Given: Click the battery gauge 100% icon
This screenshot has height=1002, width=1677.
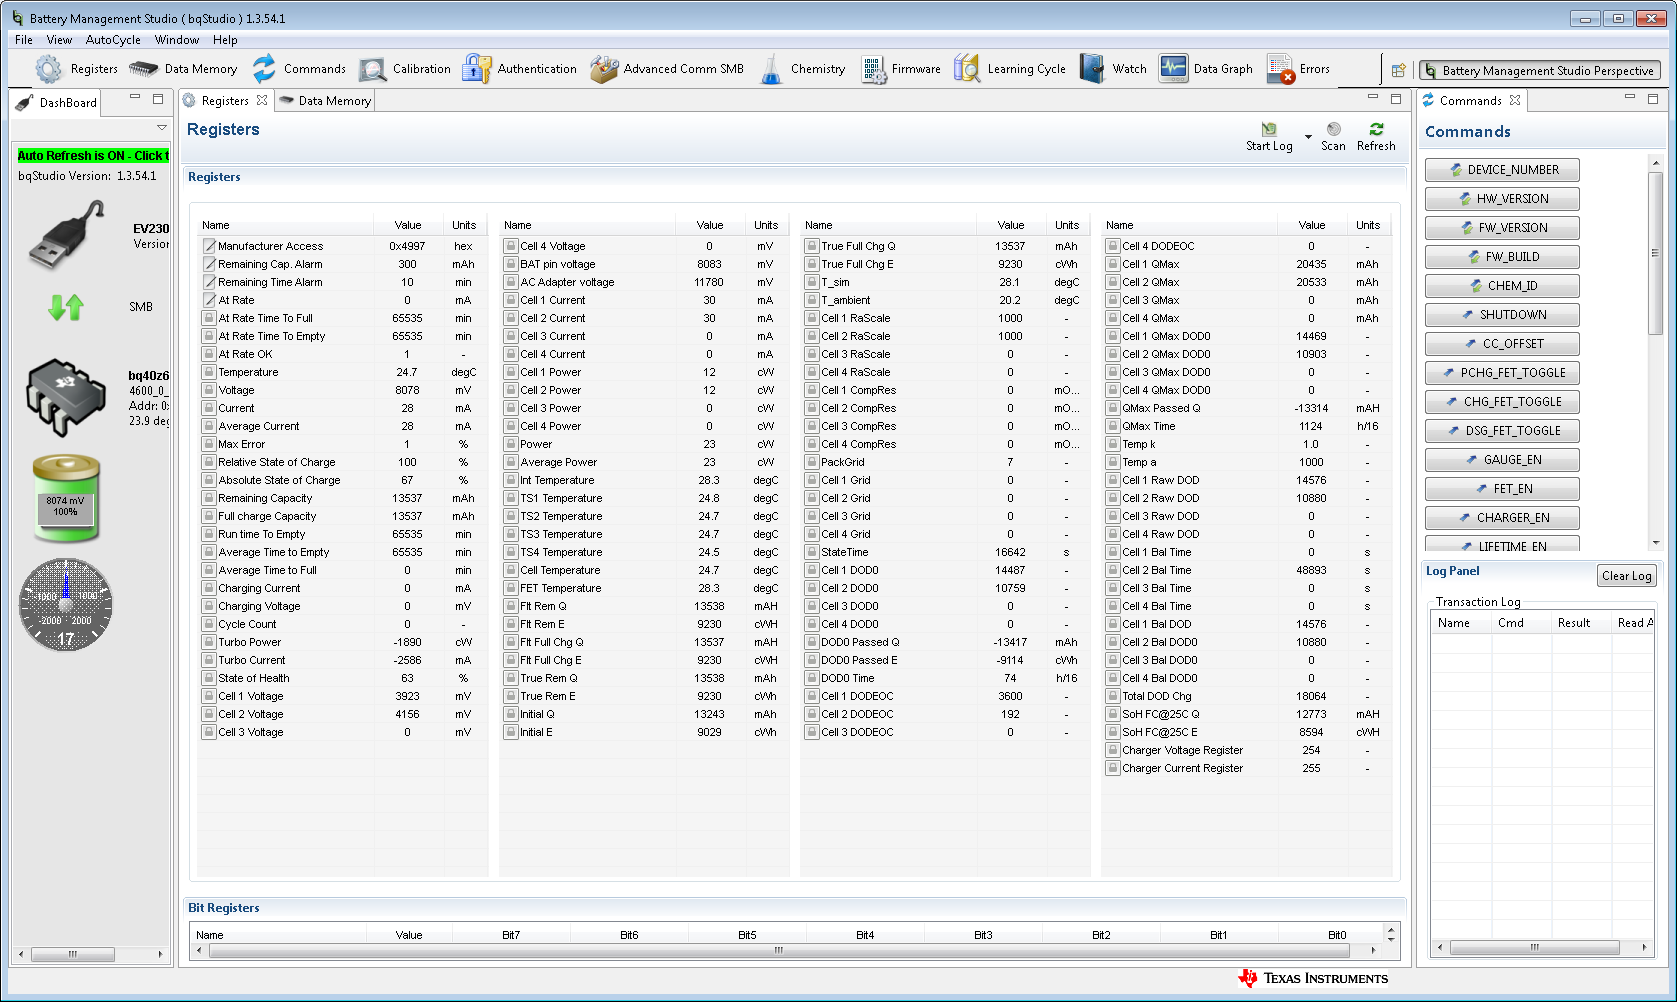Looking at the screenshot, I should tap(66, 498).
